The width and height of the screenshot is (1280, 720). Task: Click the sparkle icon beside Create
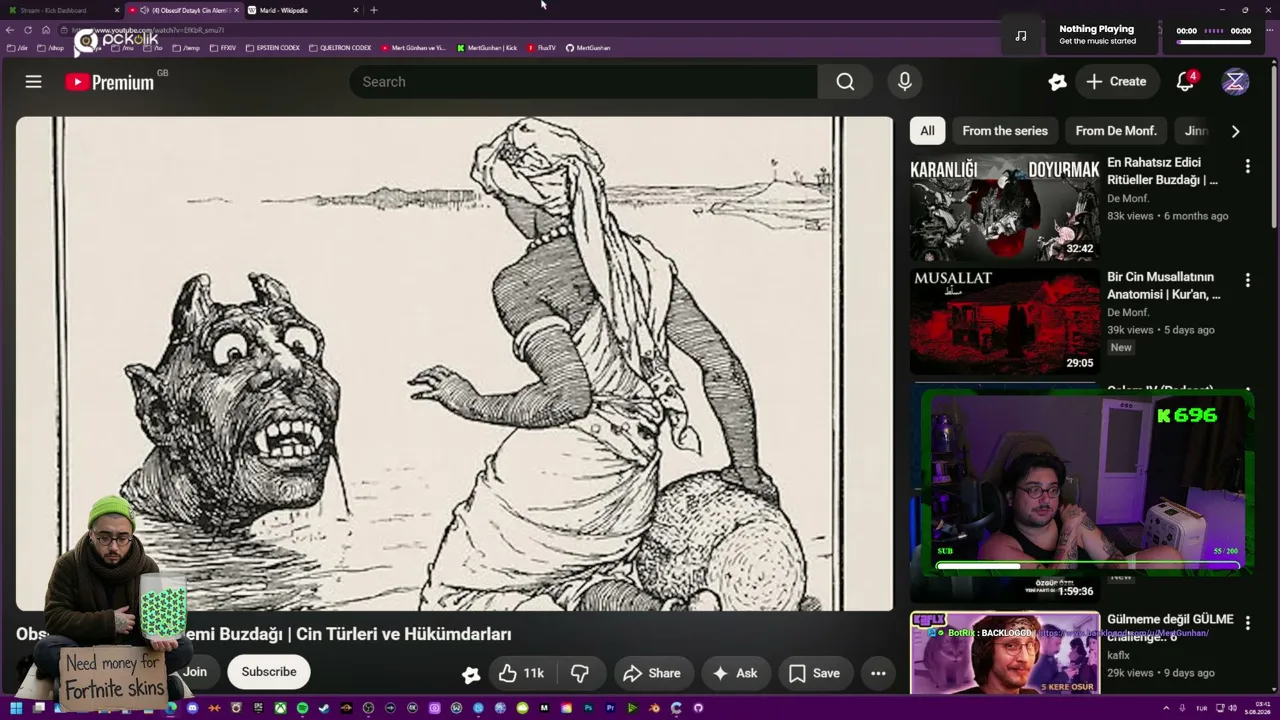[x=1057, y=82]
